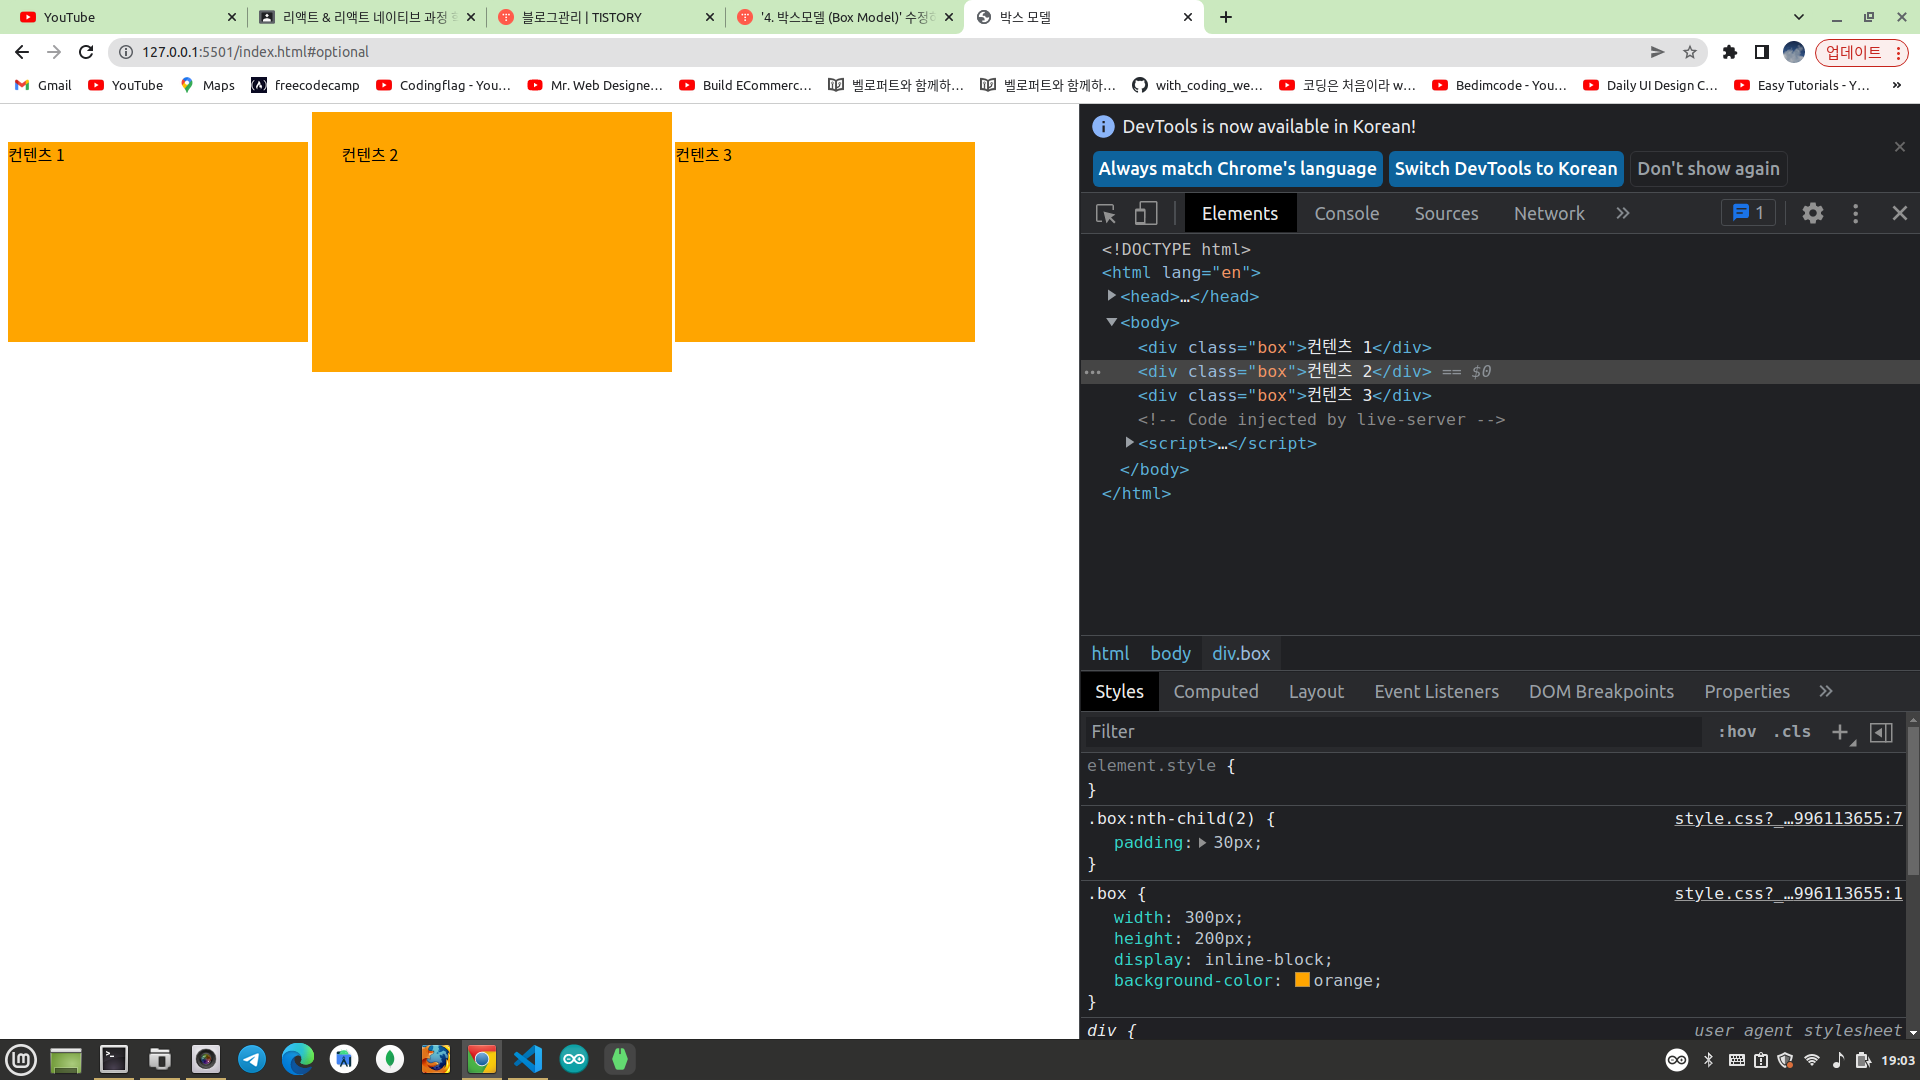Switch to the Console tab
Screen dimensions: 1920x1080
tap(1346, 214)
